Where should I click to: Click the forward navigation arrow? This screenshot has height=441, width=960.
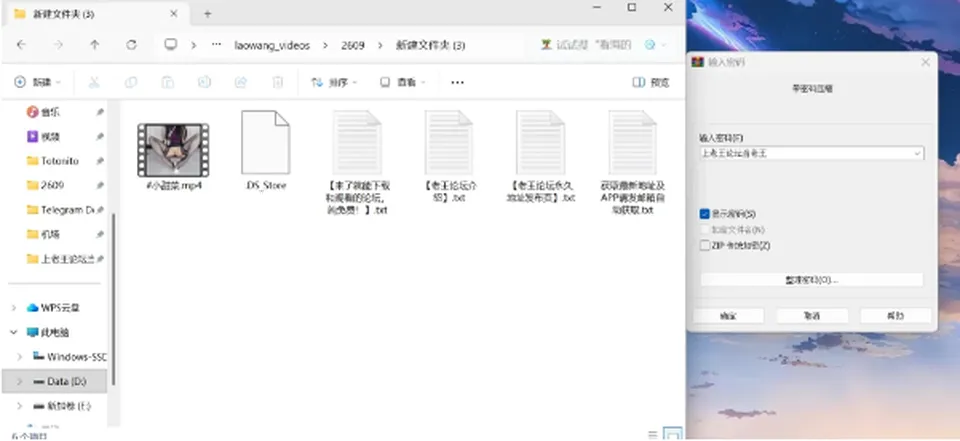click(x=58, y=45)
